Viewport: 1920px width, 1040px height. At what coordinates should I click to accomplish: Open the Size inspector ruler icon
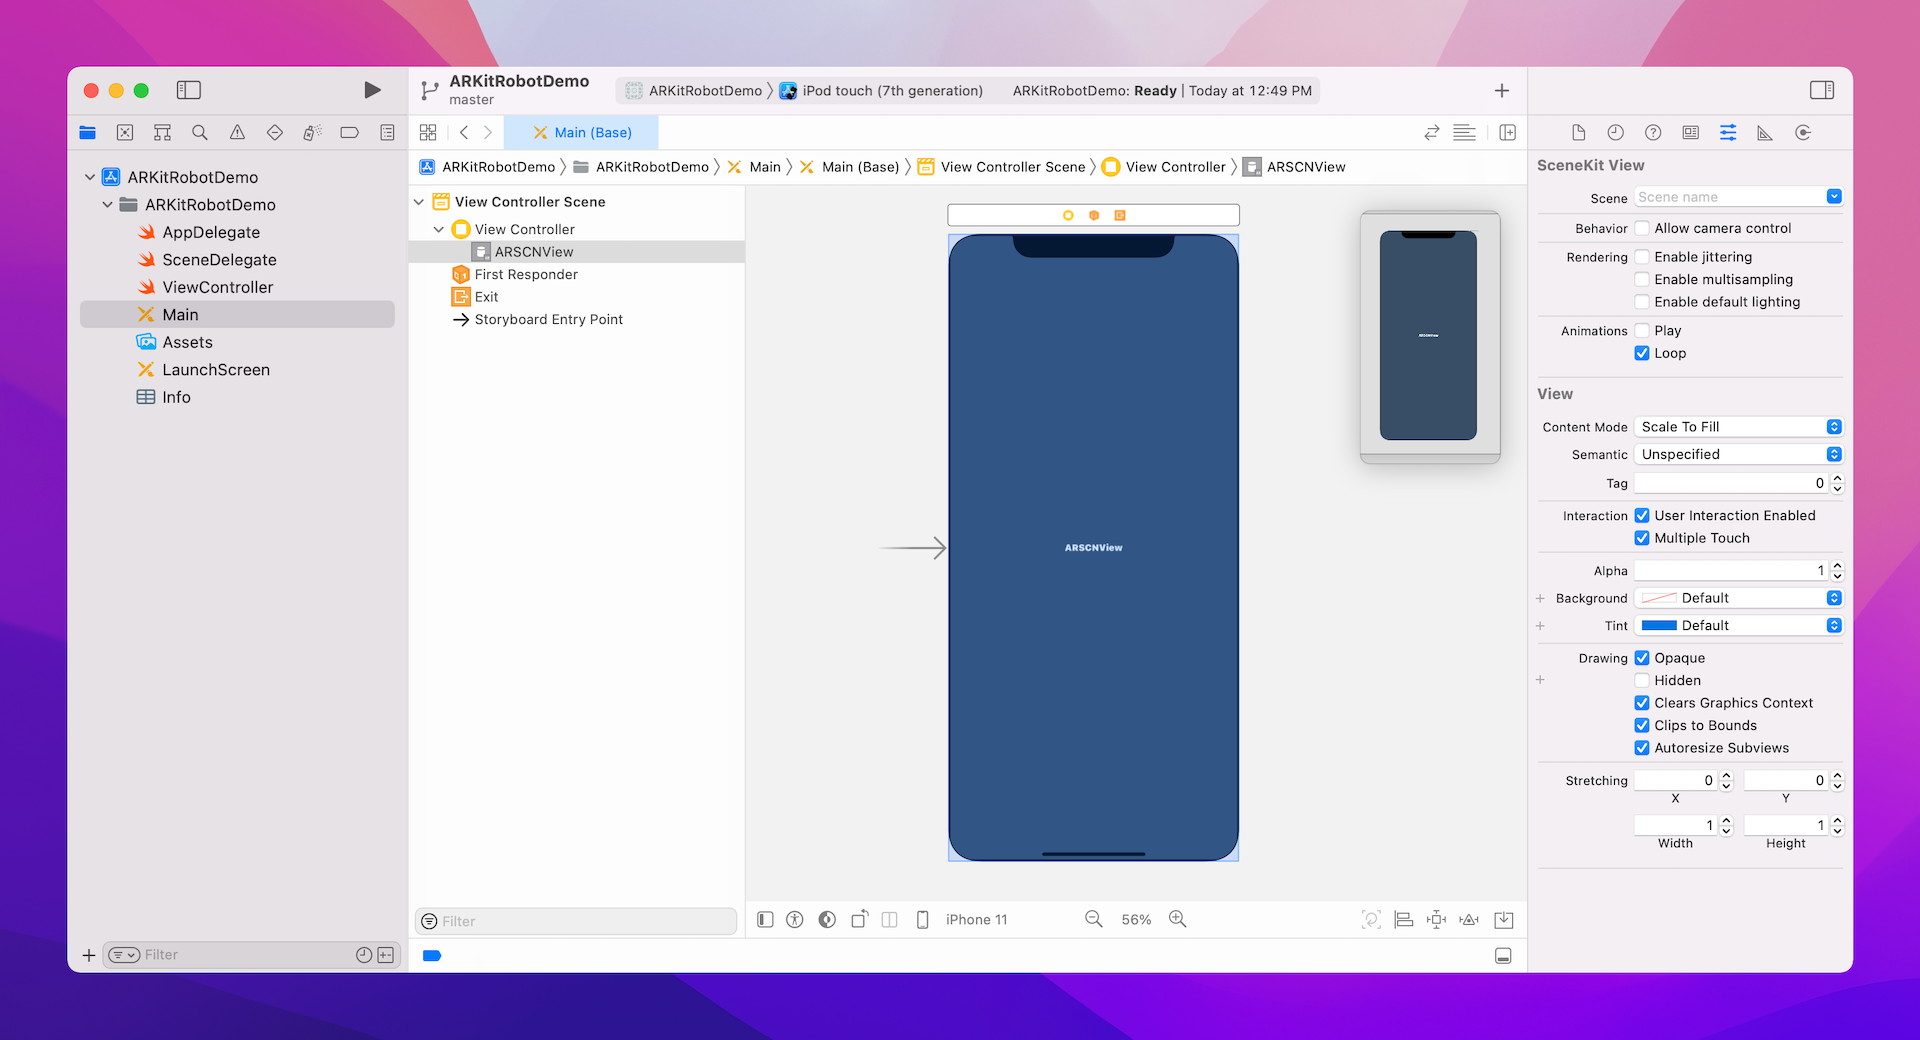point(1765,133)
